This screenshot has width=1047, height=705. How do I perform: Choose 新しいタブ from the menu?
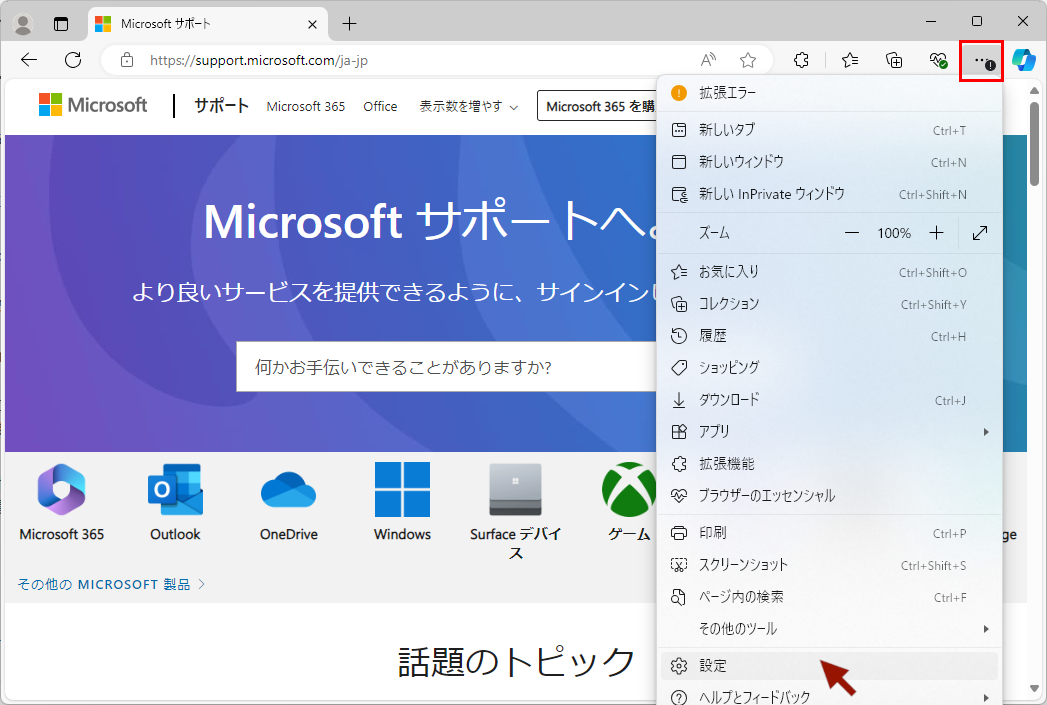click(829, 130)
